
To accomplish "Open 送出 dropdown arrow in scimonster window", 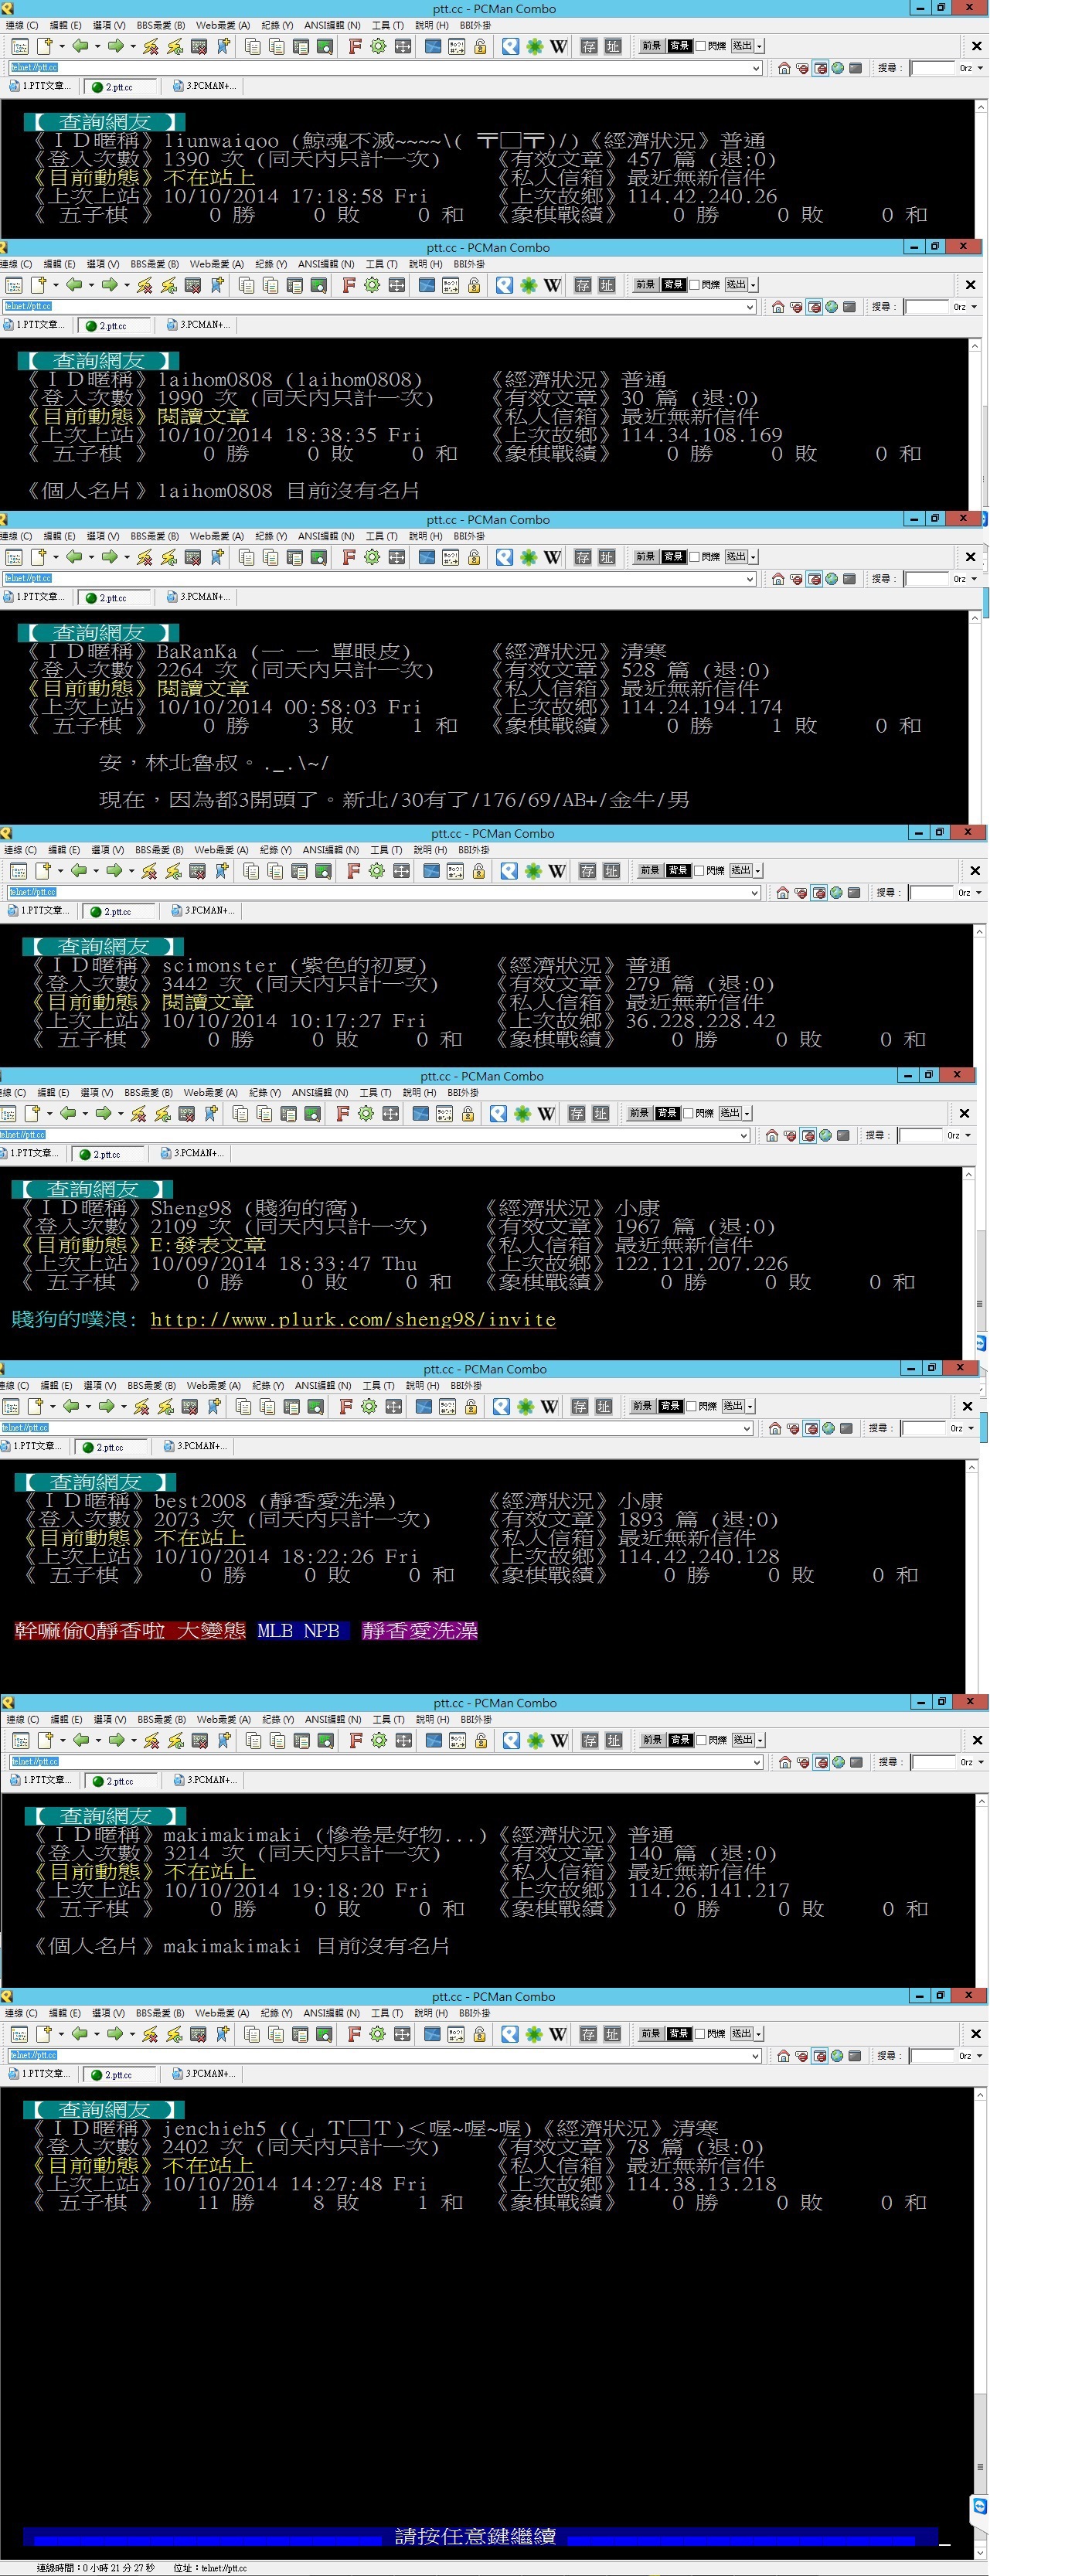I will click(x=760, y=871).
